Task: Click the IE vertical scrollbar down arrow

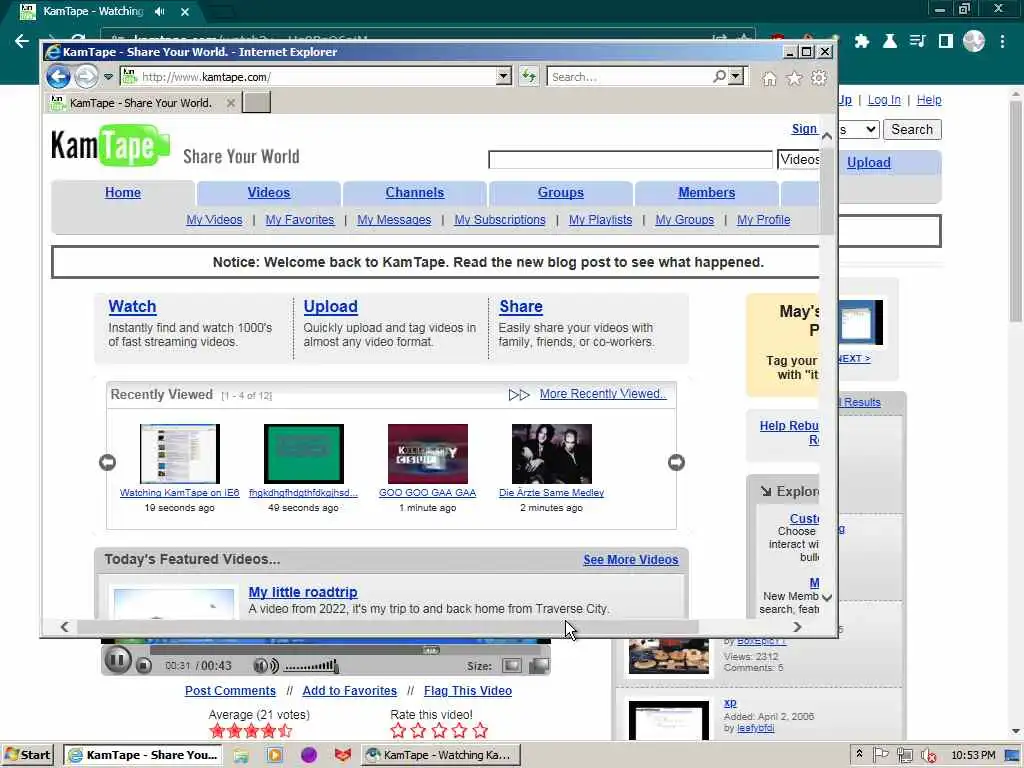Action: tap(827, 598)
